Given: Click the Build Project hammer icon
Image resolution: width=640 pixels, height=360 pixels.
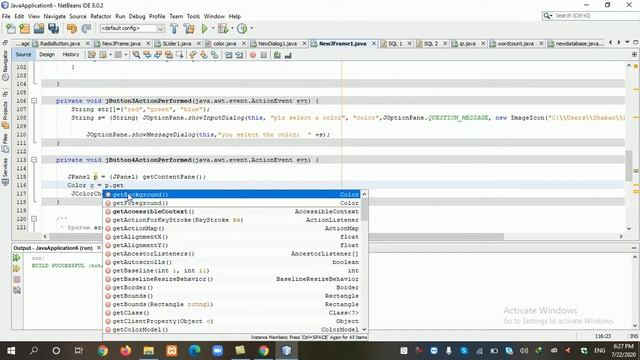Looking at the screenshot, I should pyautogui.click(x=174, y=29).
